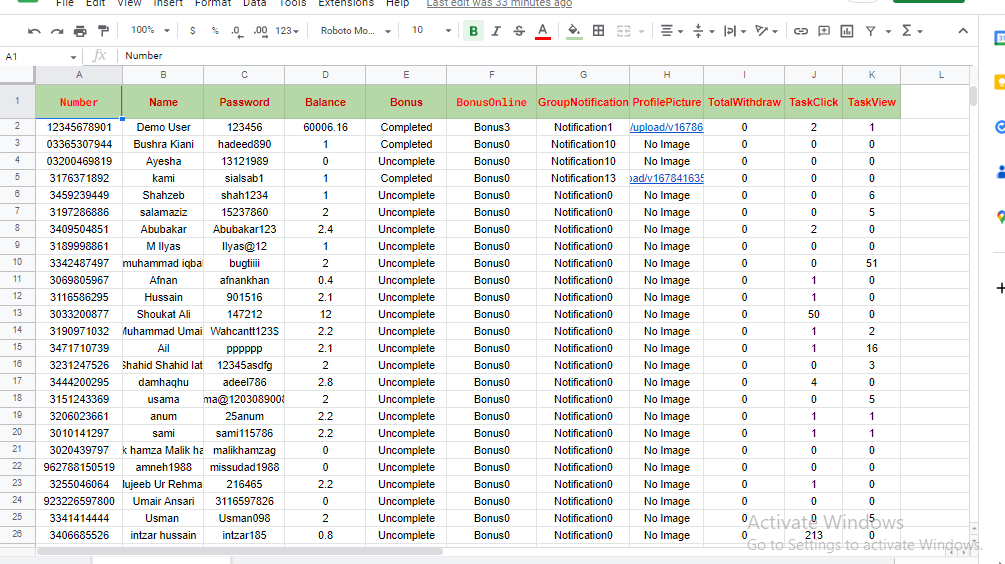Open profile picture link in row 2
This screenshot has height=564, width=1005.
[666, 127]
